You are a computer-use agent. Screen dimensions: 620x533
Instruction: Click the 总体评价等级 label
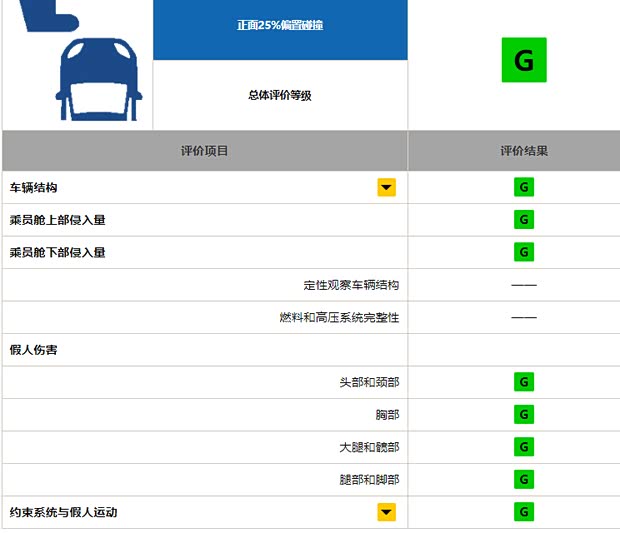tap(280, 95)
